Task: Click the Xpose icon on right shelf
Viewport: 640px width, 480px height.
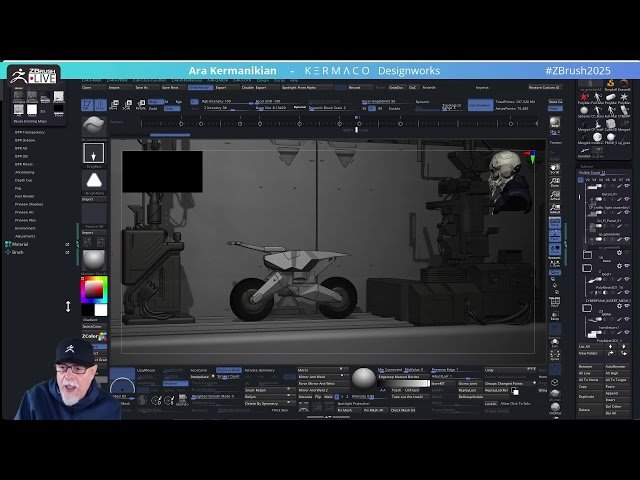Action: pyautogui.click(x=555, y=355)
